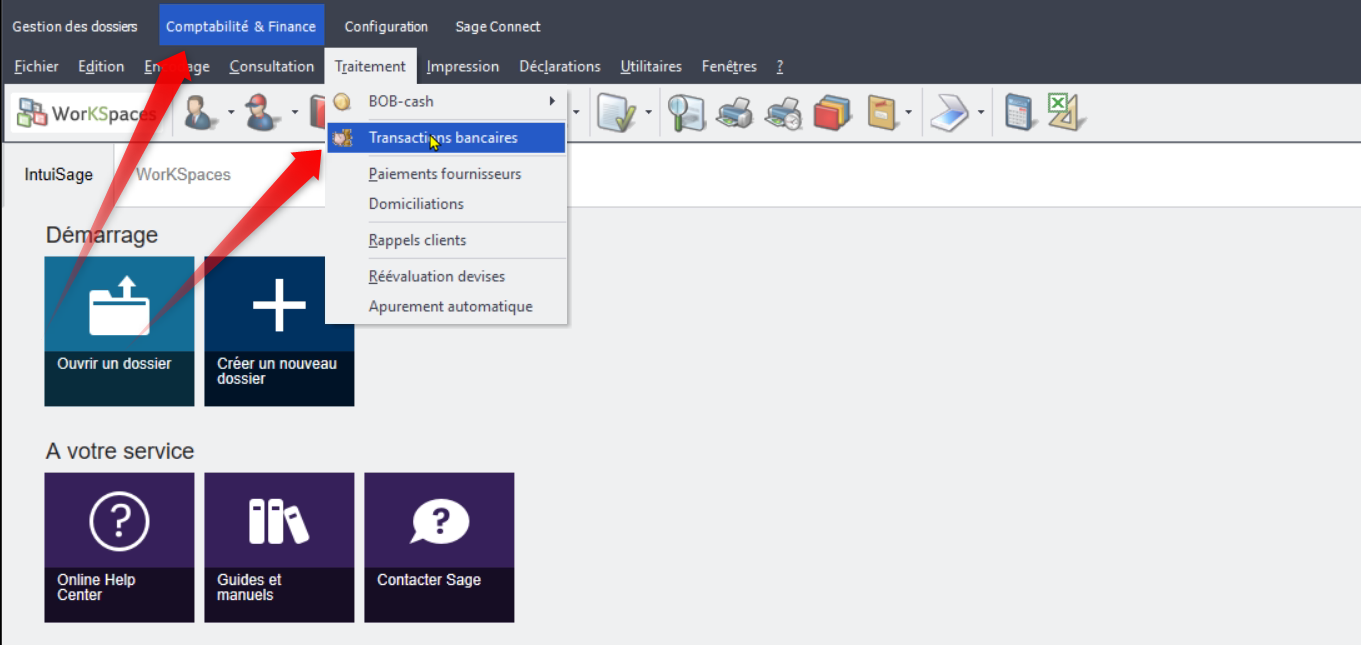Expand the BOB-cash submenu arrow
The width and height of the screenshot is (1361, 645).
point(552,101)
